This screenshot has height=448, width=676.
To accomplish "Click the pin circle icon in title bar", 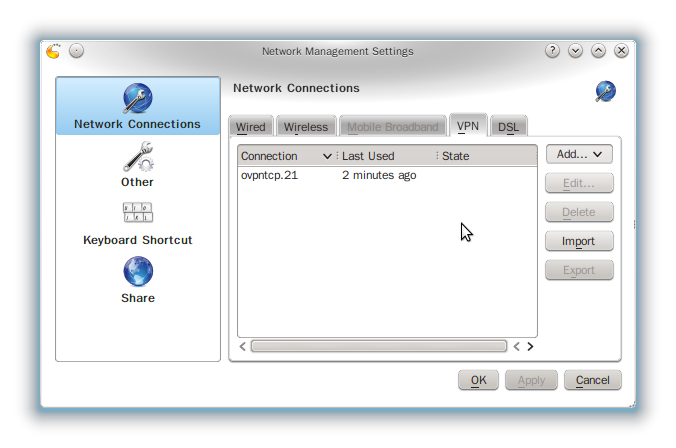I will 77,50.
